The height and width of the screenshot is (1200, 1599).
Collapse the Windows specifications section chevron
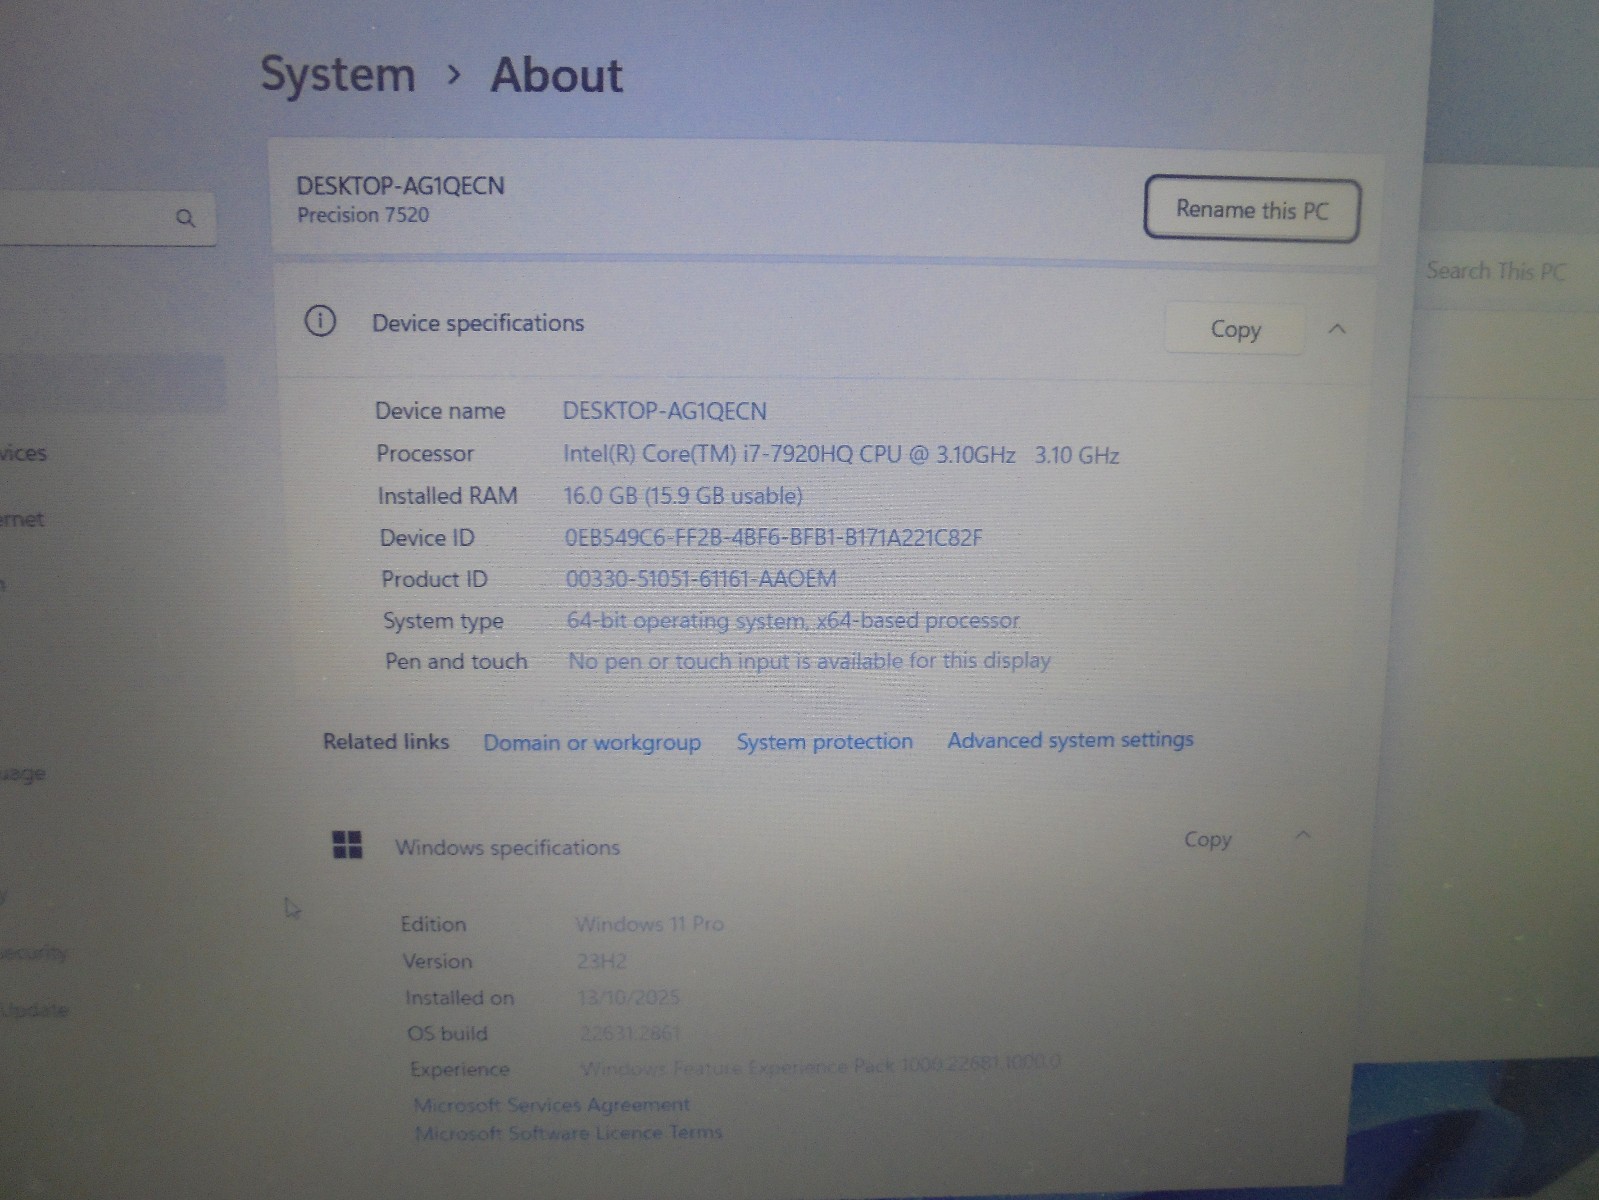coord(1302,835)
